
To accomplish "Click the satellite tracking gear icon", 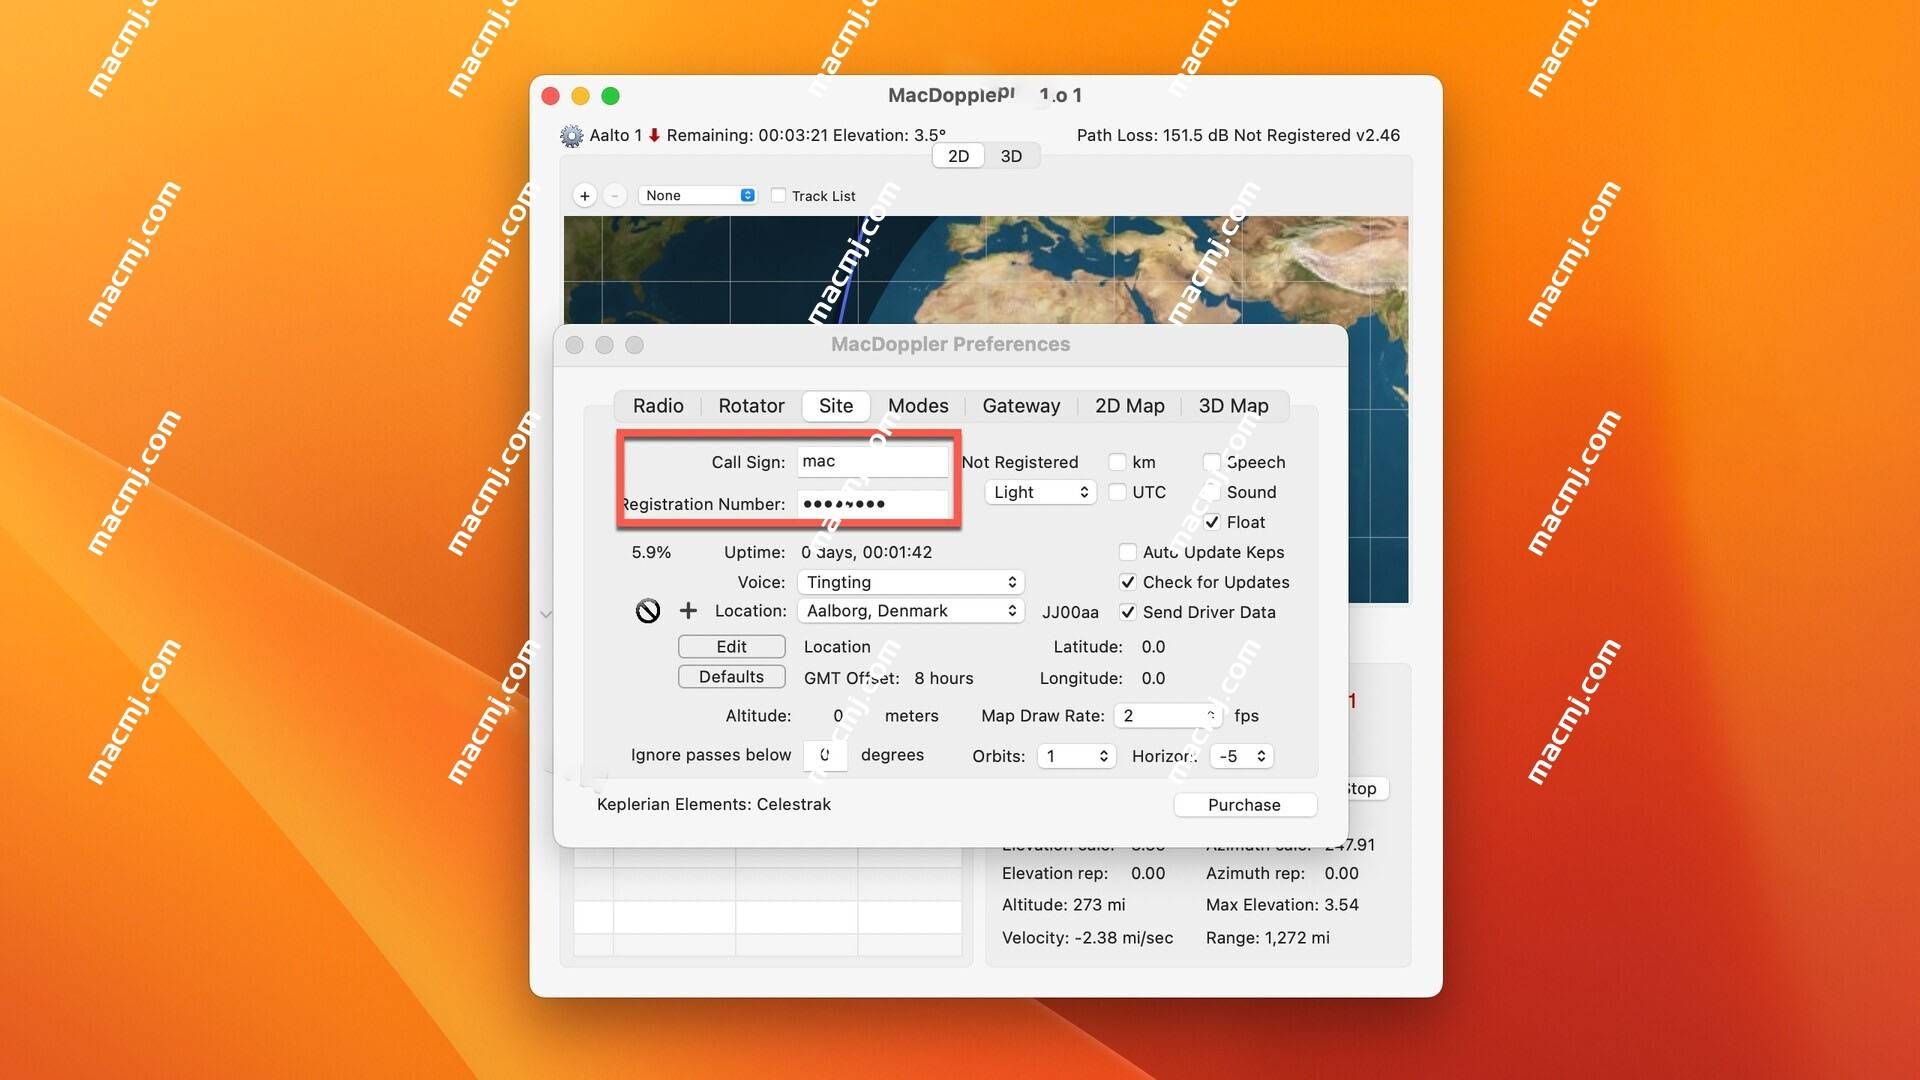I will click(x=571, y=135).
